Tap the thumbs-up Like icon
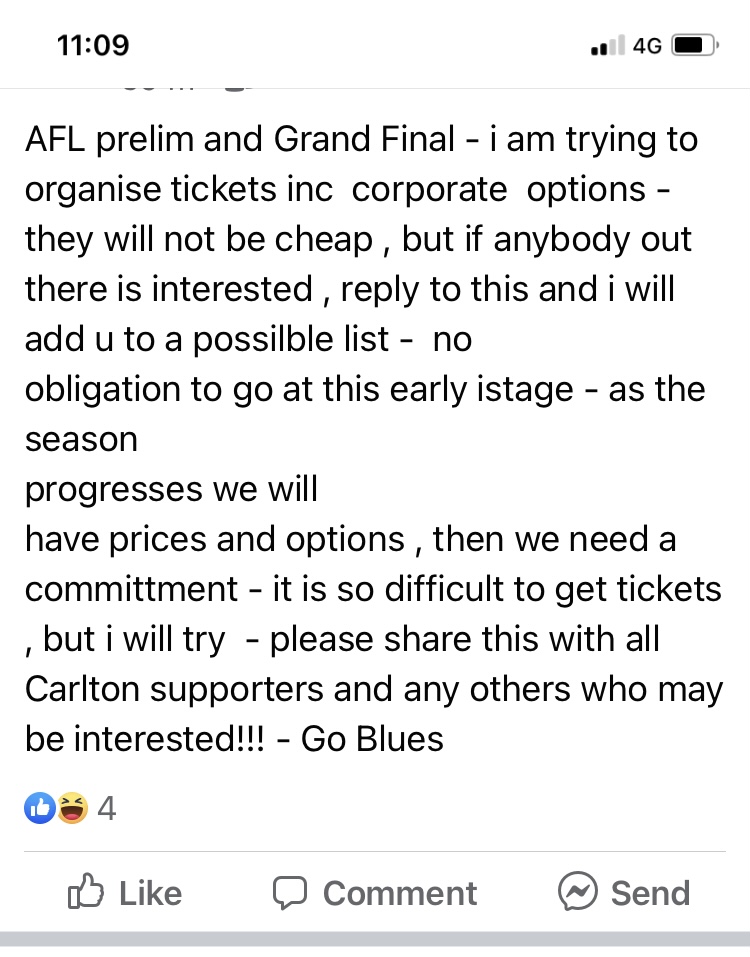The width and height of the screenshot is (750, 957). (x=84, y=891)
